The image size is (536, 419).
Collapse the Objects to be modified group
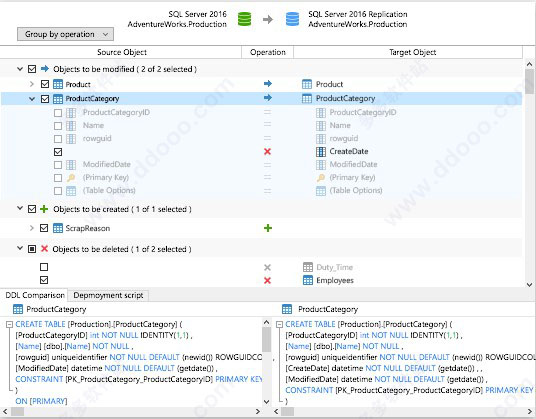click(20, 69)
